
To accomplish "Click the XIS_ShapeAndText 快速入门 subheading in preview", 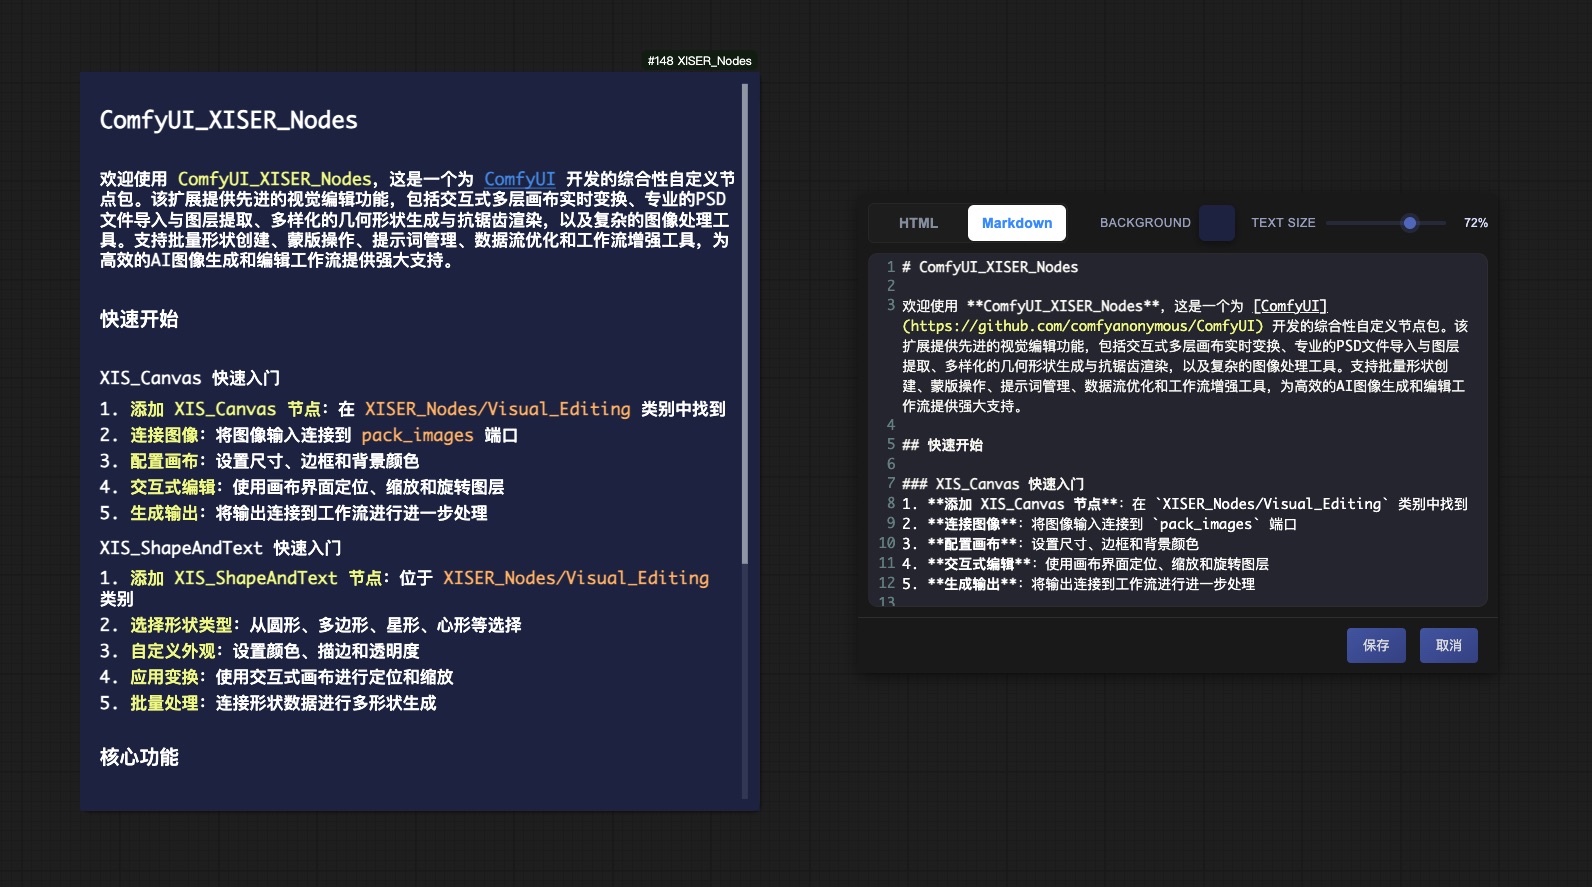I will [220, 548].
